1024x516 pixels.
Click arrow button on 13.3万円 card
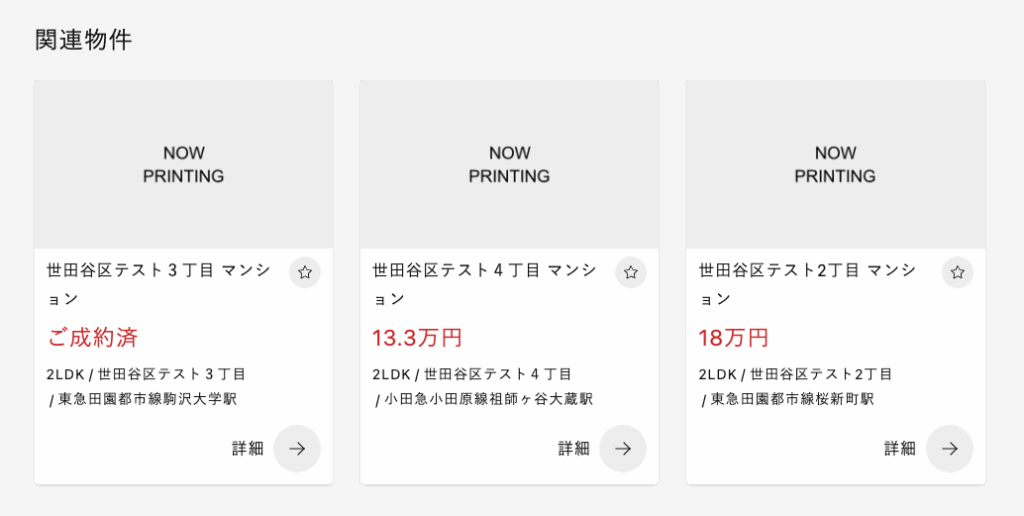(623, 449)
